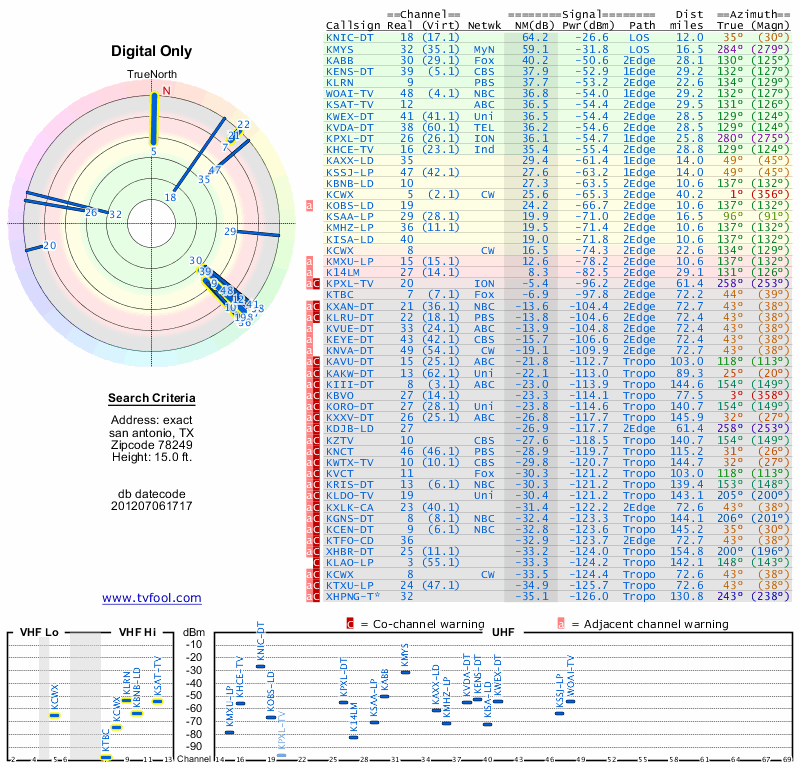Click the db datecode 201207061717 value
800x768 pixels.
pyautogui.click(x=152, y=506)
